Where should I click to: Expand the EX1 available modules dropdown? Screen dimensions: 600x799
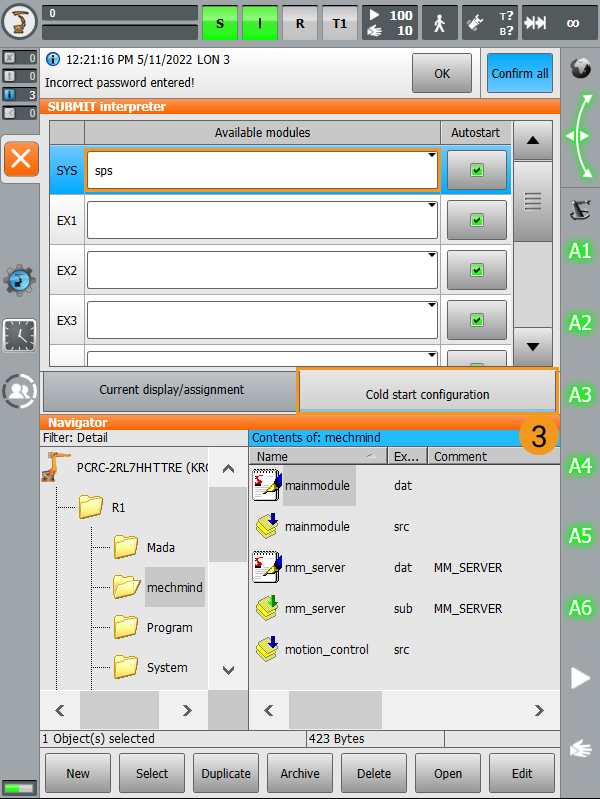262,220
